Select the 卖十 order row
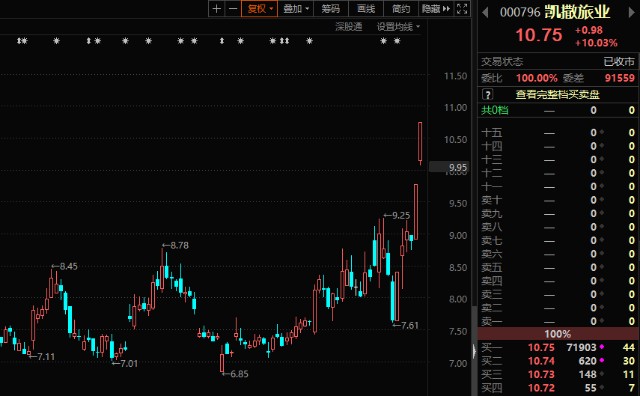Image resolution: width=640 pixels, height=396 pixels. [558, 200]
